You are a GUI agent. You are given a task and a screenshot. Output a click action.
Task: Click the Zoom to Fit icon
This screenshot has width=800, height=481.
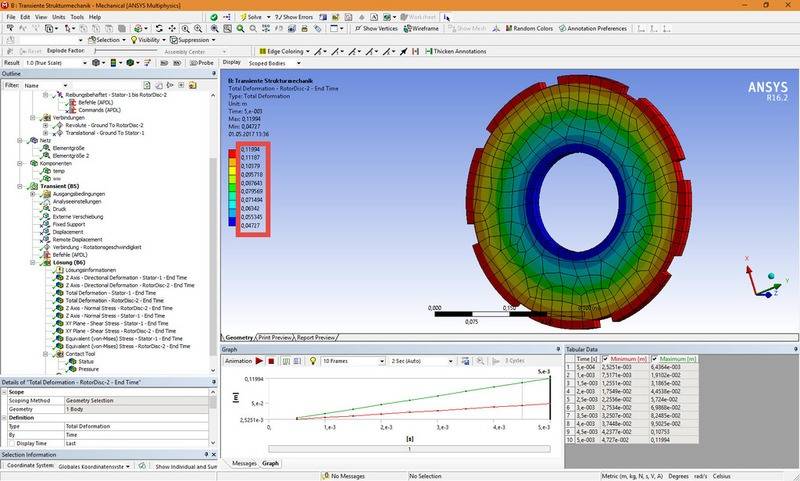(214, 29)
